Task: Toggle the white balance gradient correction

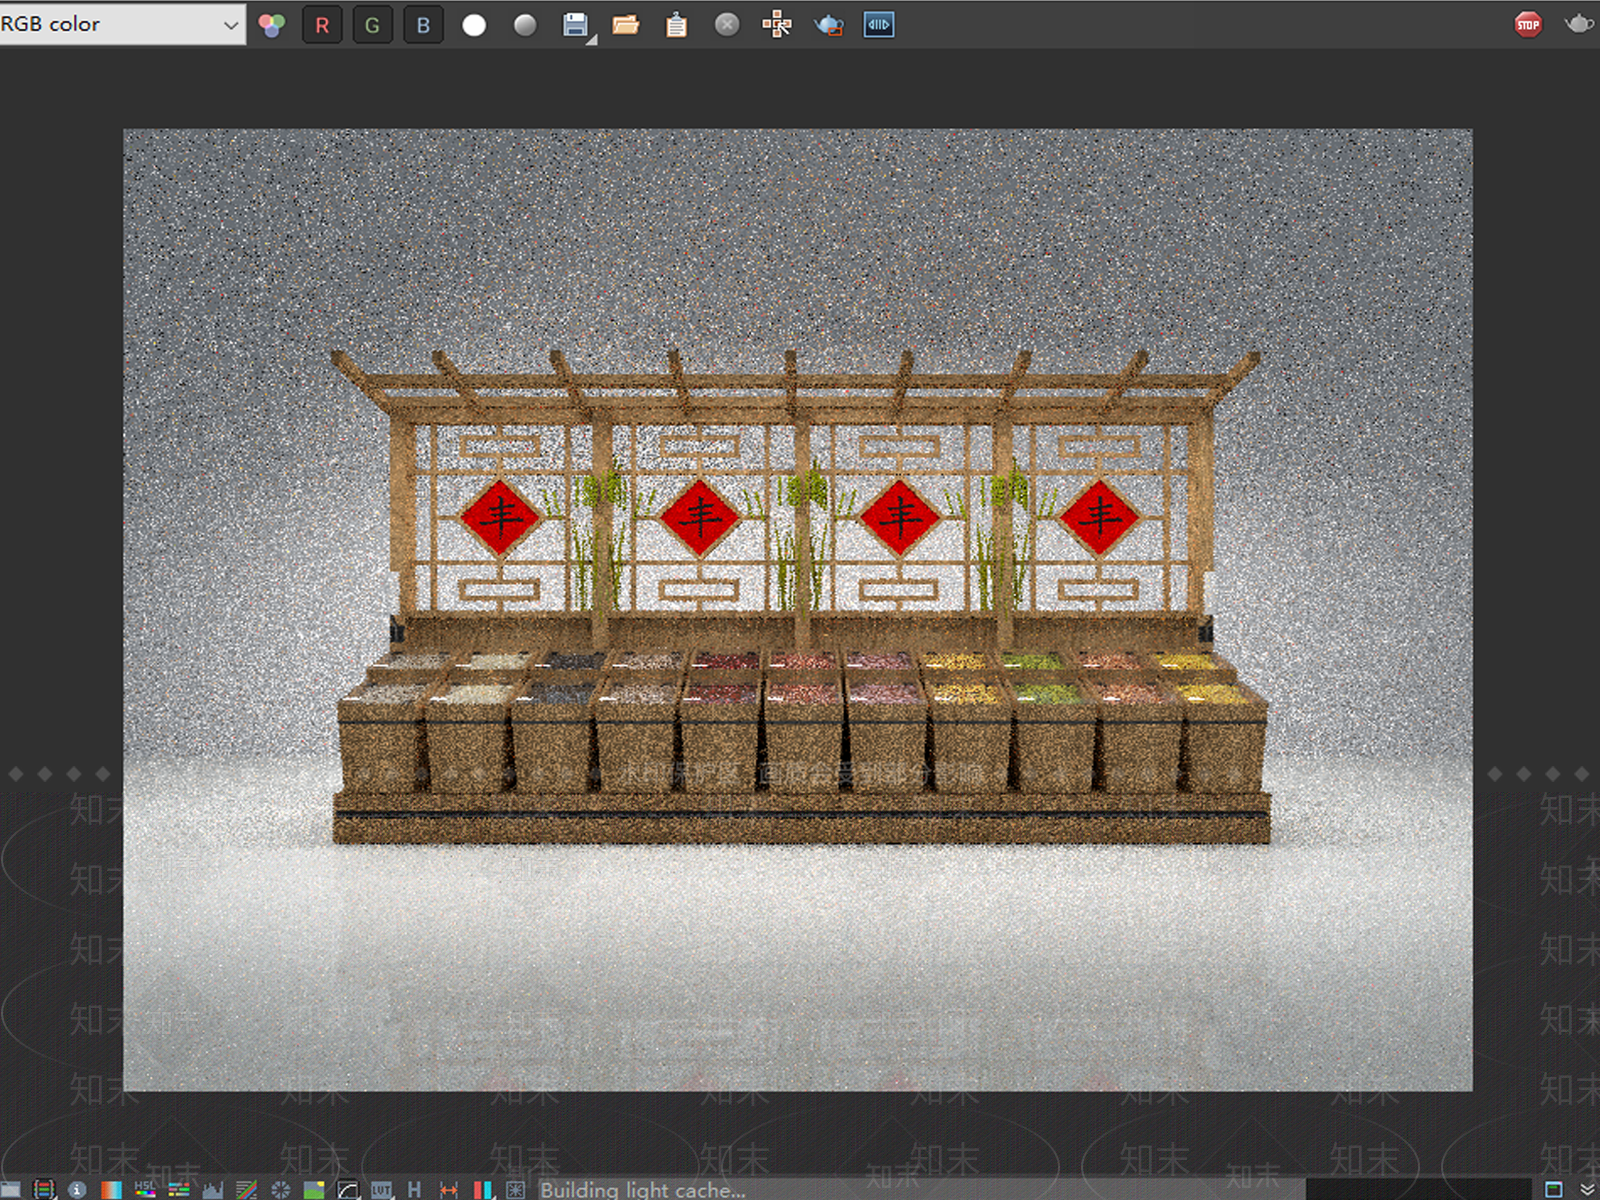Action: (111, 1189)
